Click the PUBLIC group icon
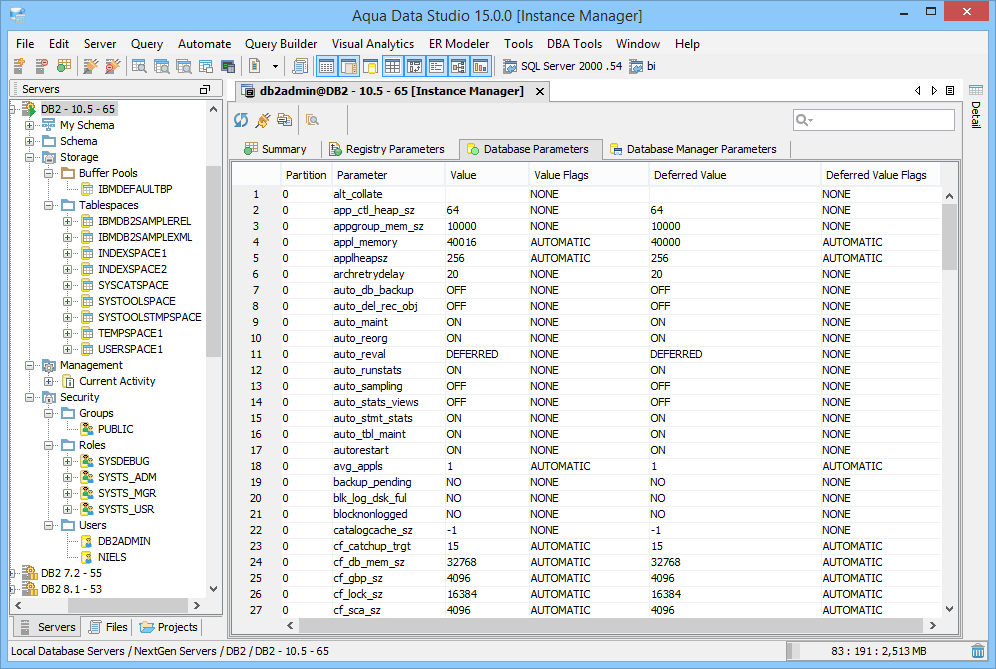The height and width of the screenshot is (669, 996). click(x=88, y=429)
